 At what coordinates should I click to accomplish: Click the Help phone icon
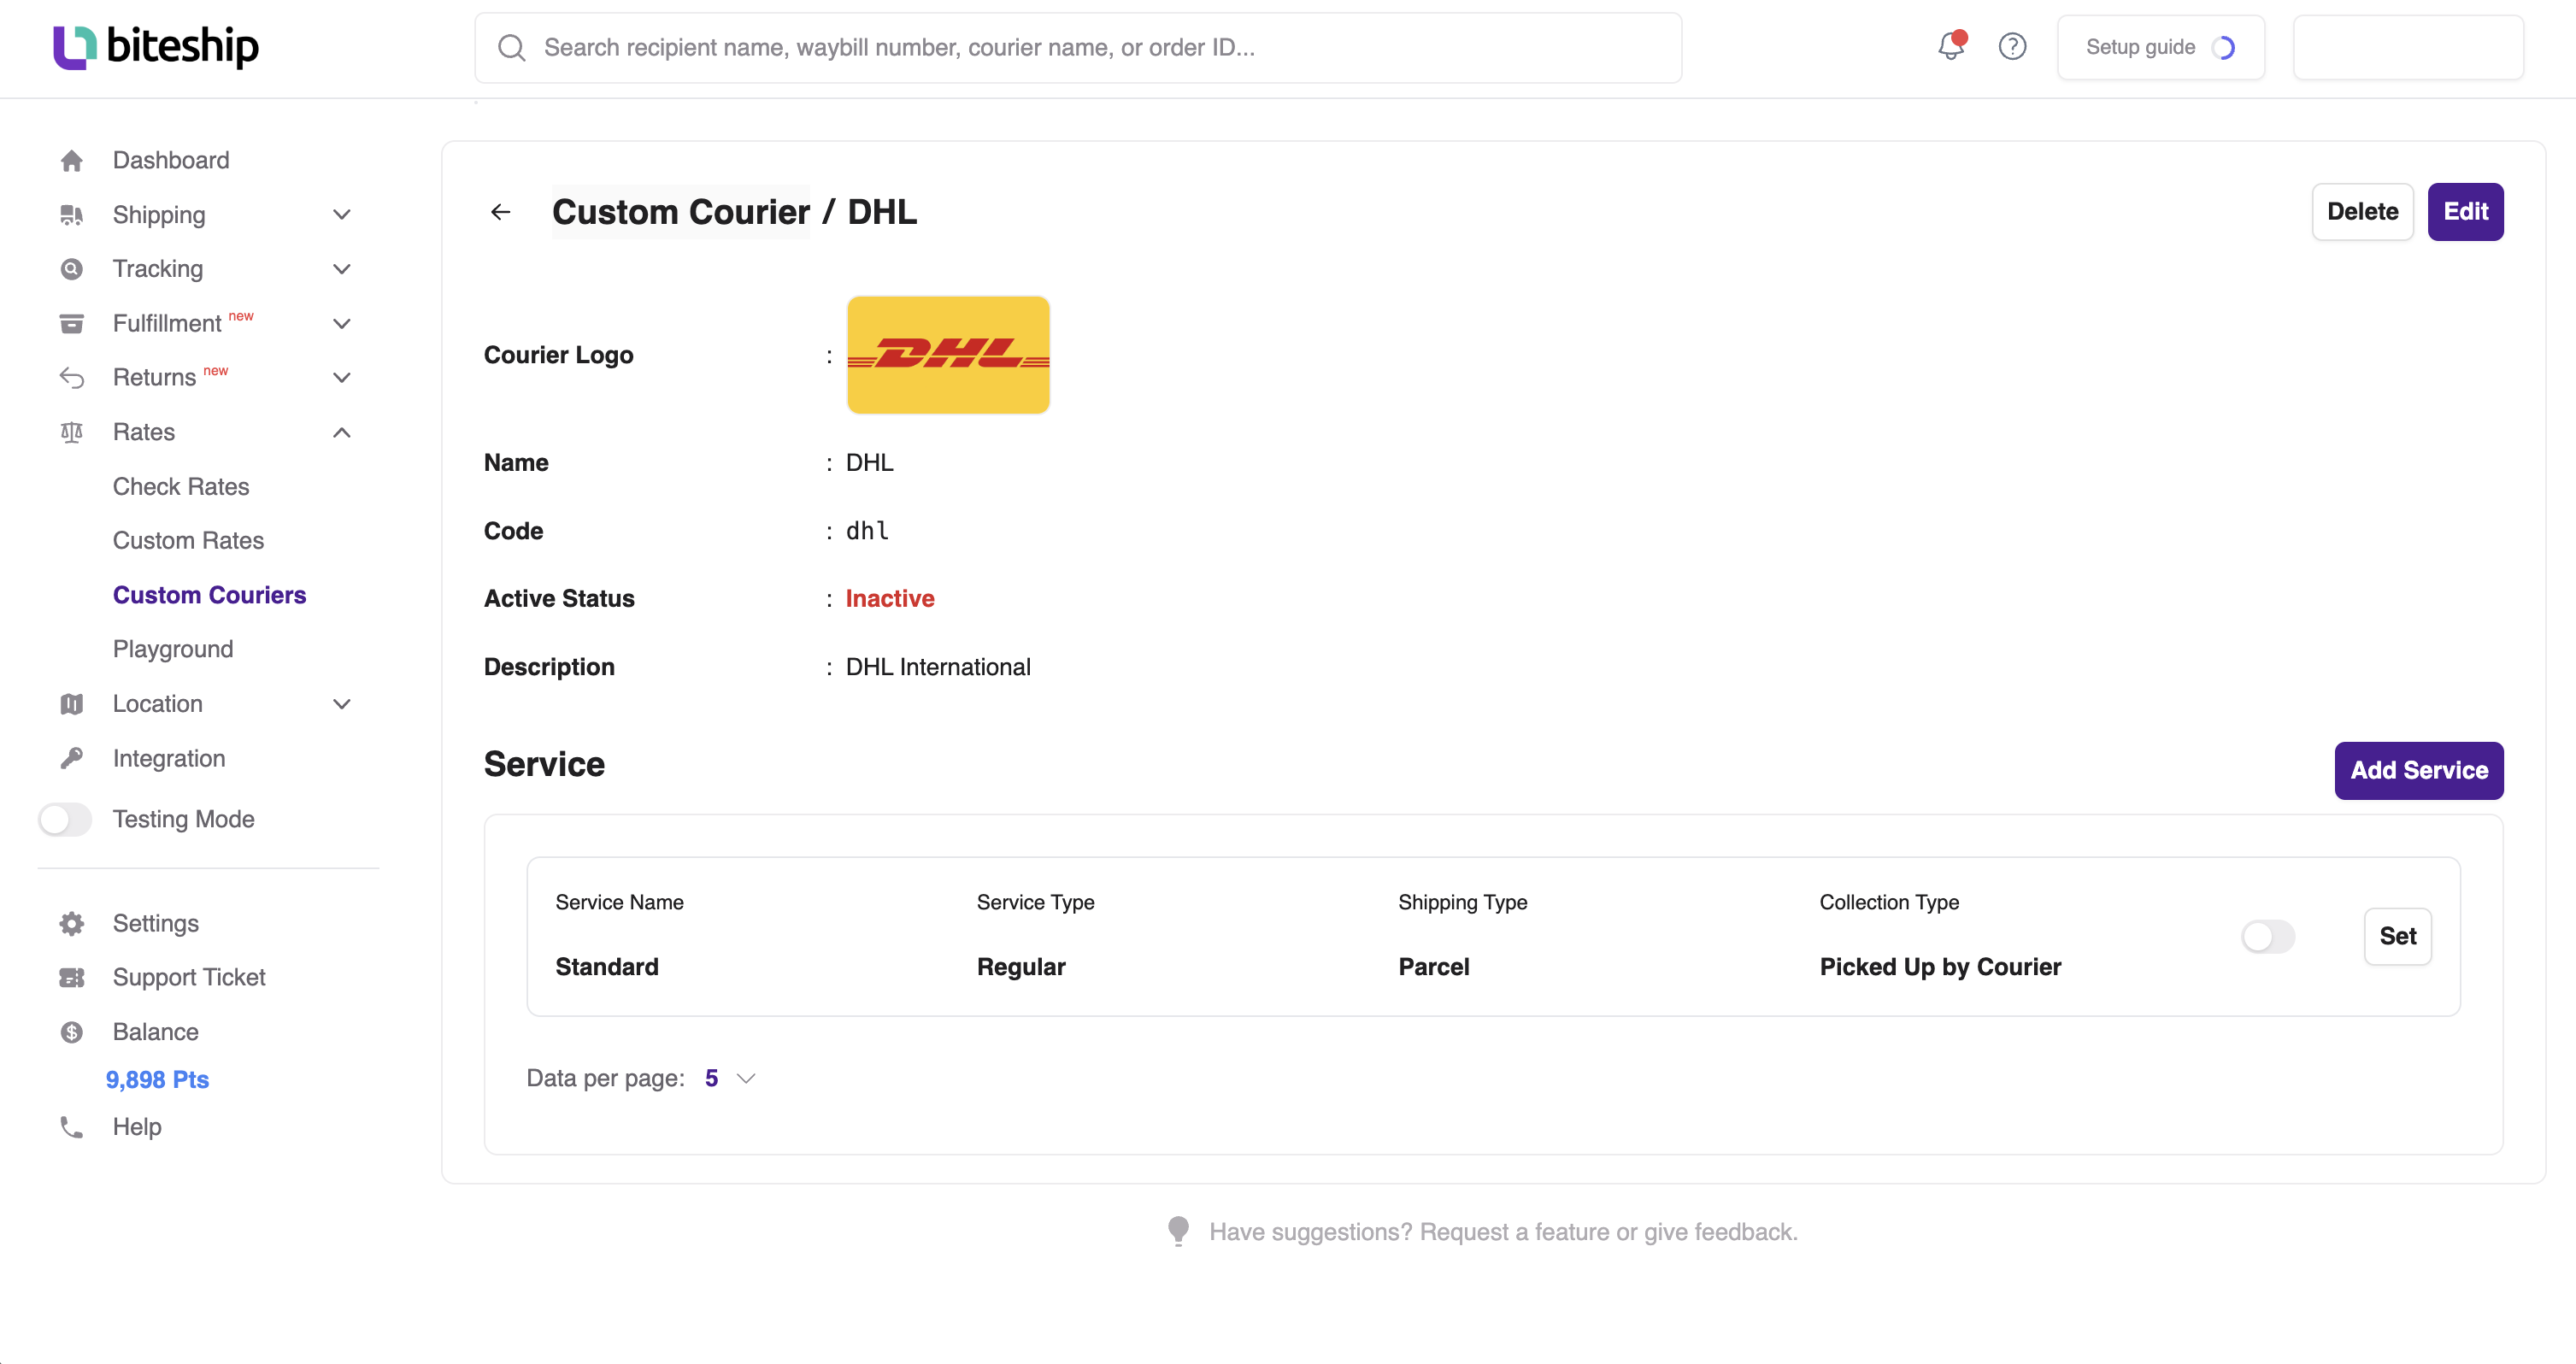pos(71,1127)
